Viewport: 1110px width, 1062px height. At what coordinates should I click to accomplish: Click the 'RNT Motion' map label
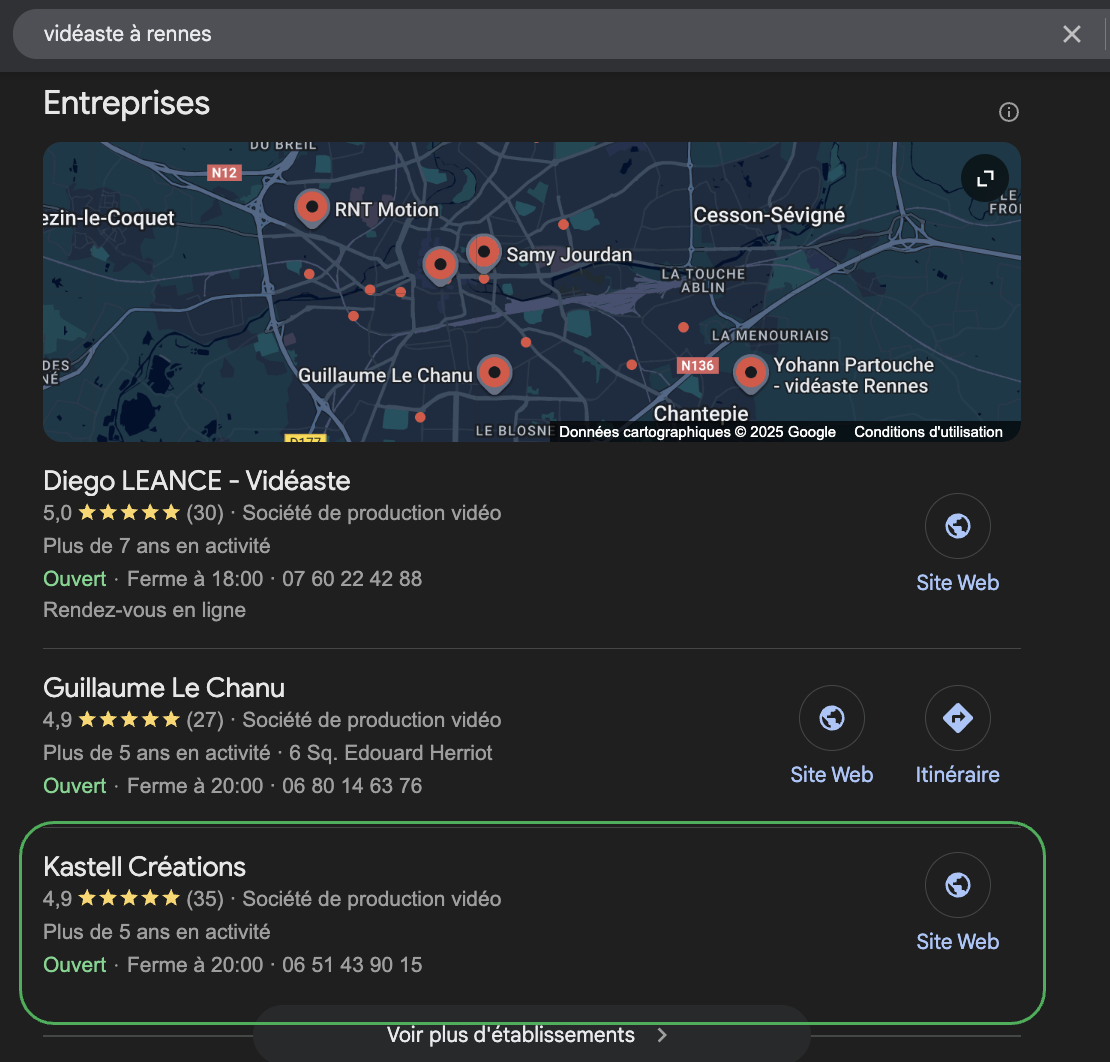(387, 210)
